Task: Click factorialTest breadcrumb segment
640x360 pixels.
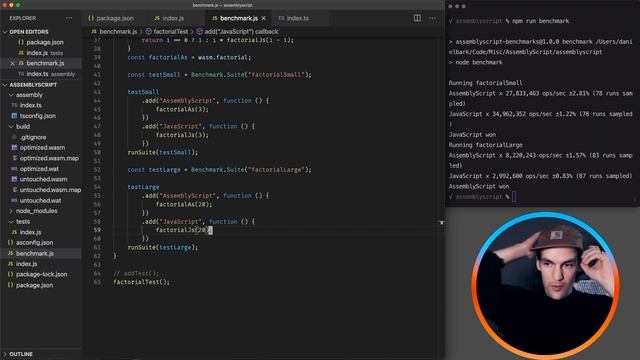Action: [171, 31]
